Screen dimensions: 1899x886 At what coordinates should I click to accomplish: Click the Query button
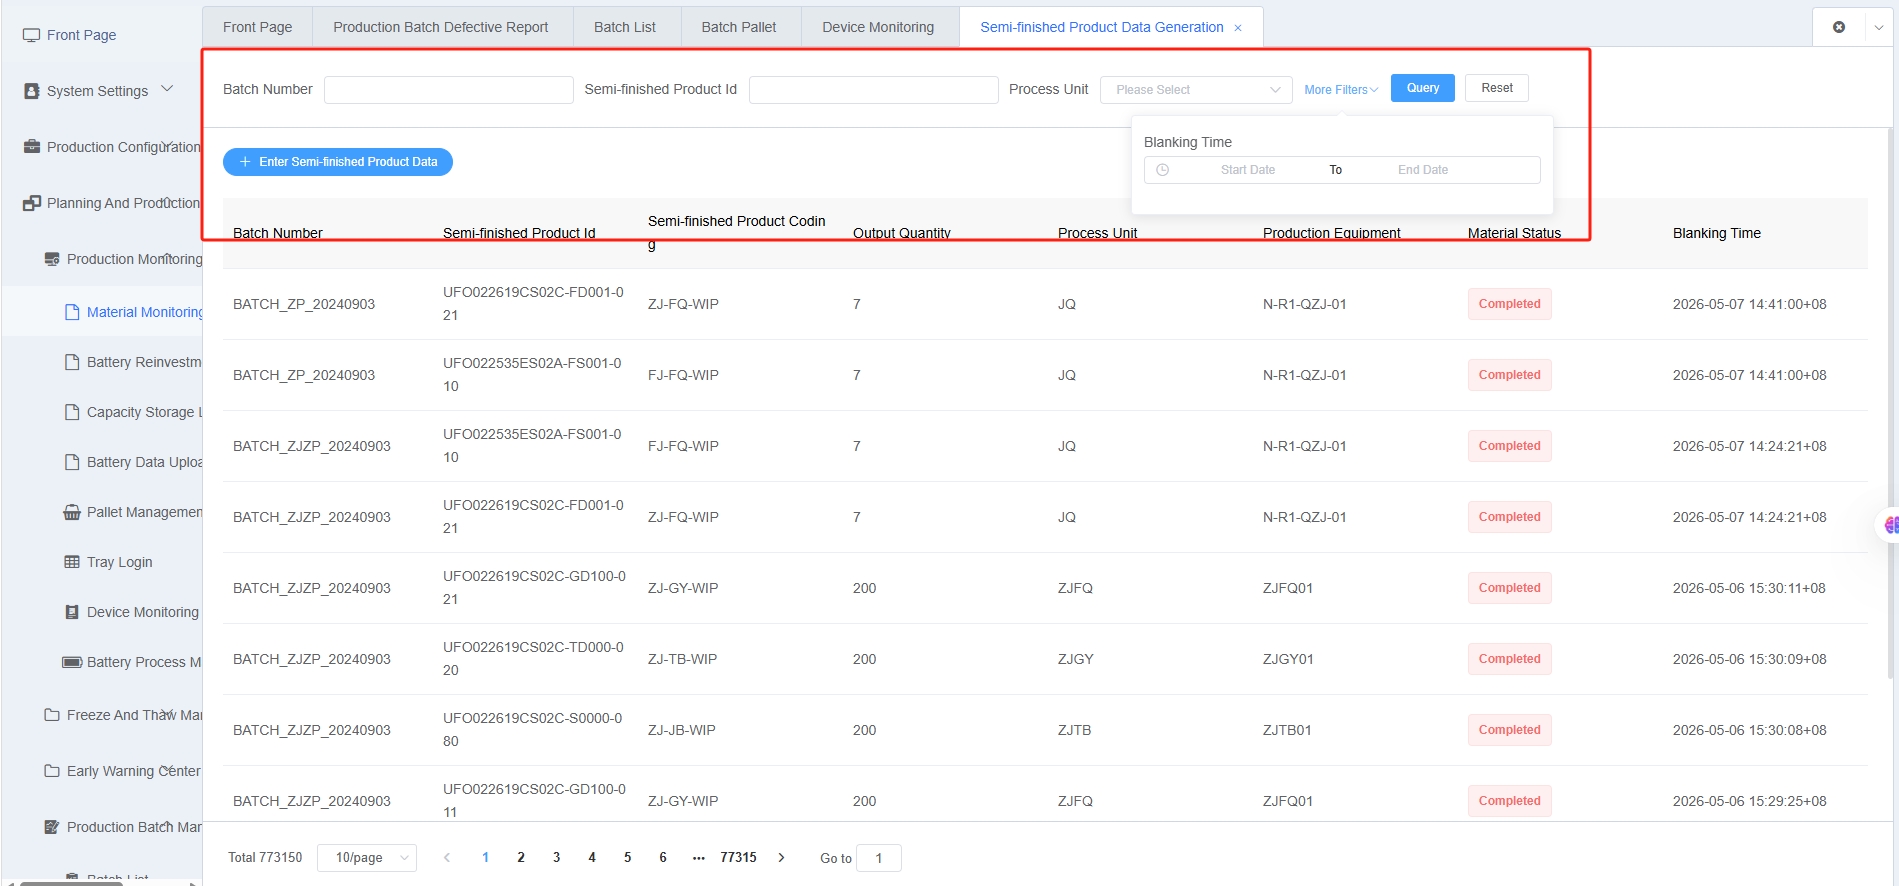(1423, 88)
